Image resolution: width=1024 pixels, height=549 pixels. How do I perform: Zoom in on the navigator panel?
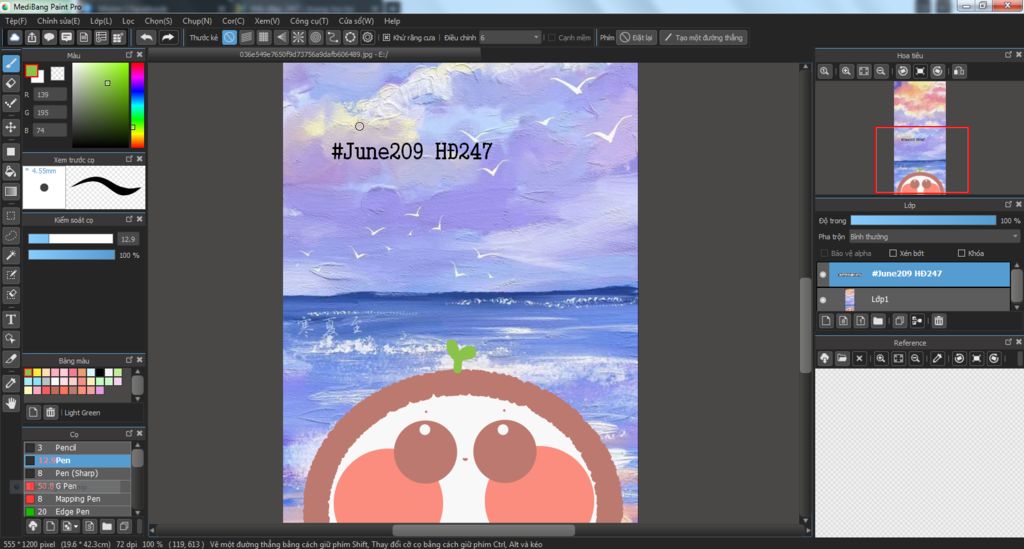[846, 71]
